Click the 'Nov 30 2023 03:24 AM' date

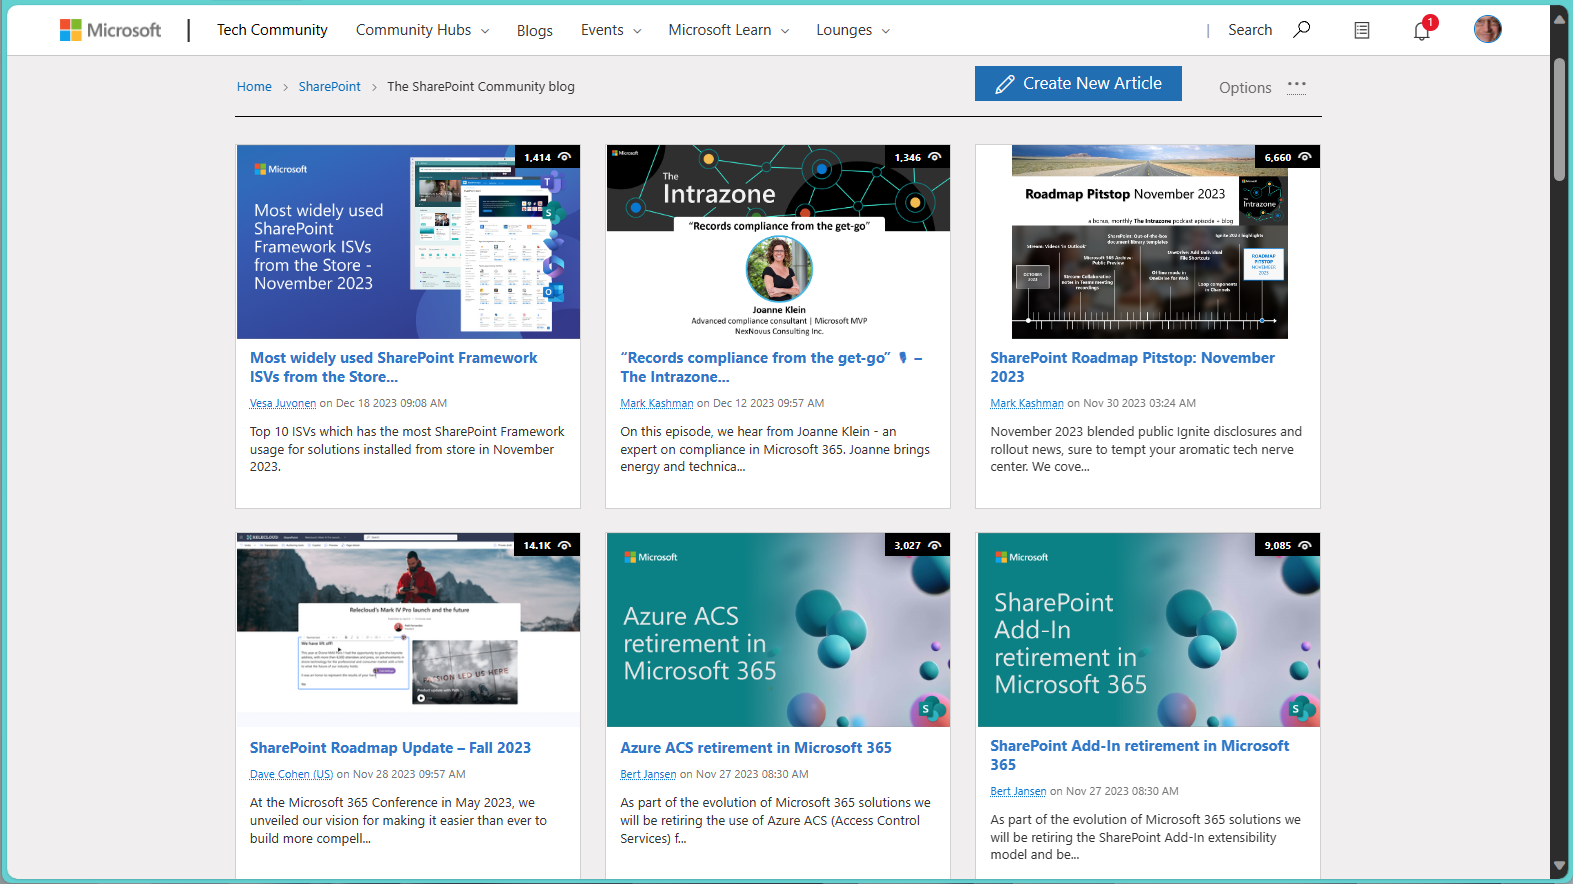[1139, 403]
